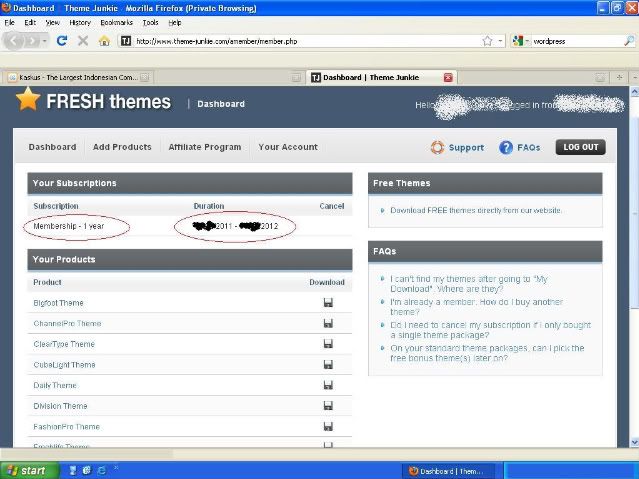Open the Help menu
Image resolution: width=639 pixels, height=479 pixels.
click(175, 22)
